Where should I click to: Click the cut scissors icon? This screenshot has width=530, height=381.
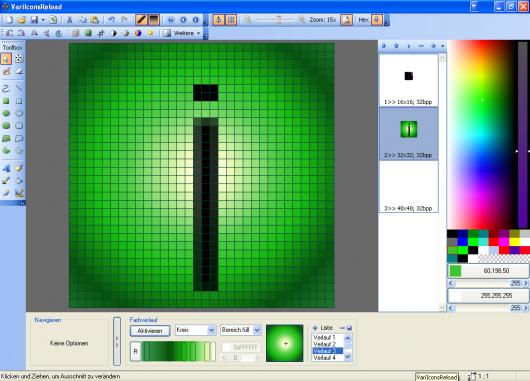[70, 20]
